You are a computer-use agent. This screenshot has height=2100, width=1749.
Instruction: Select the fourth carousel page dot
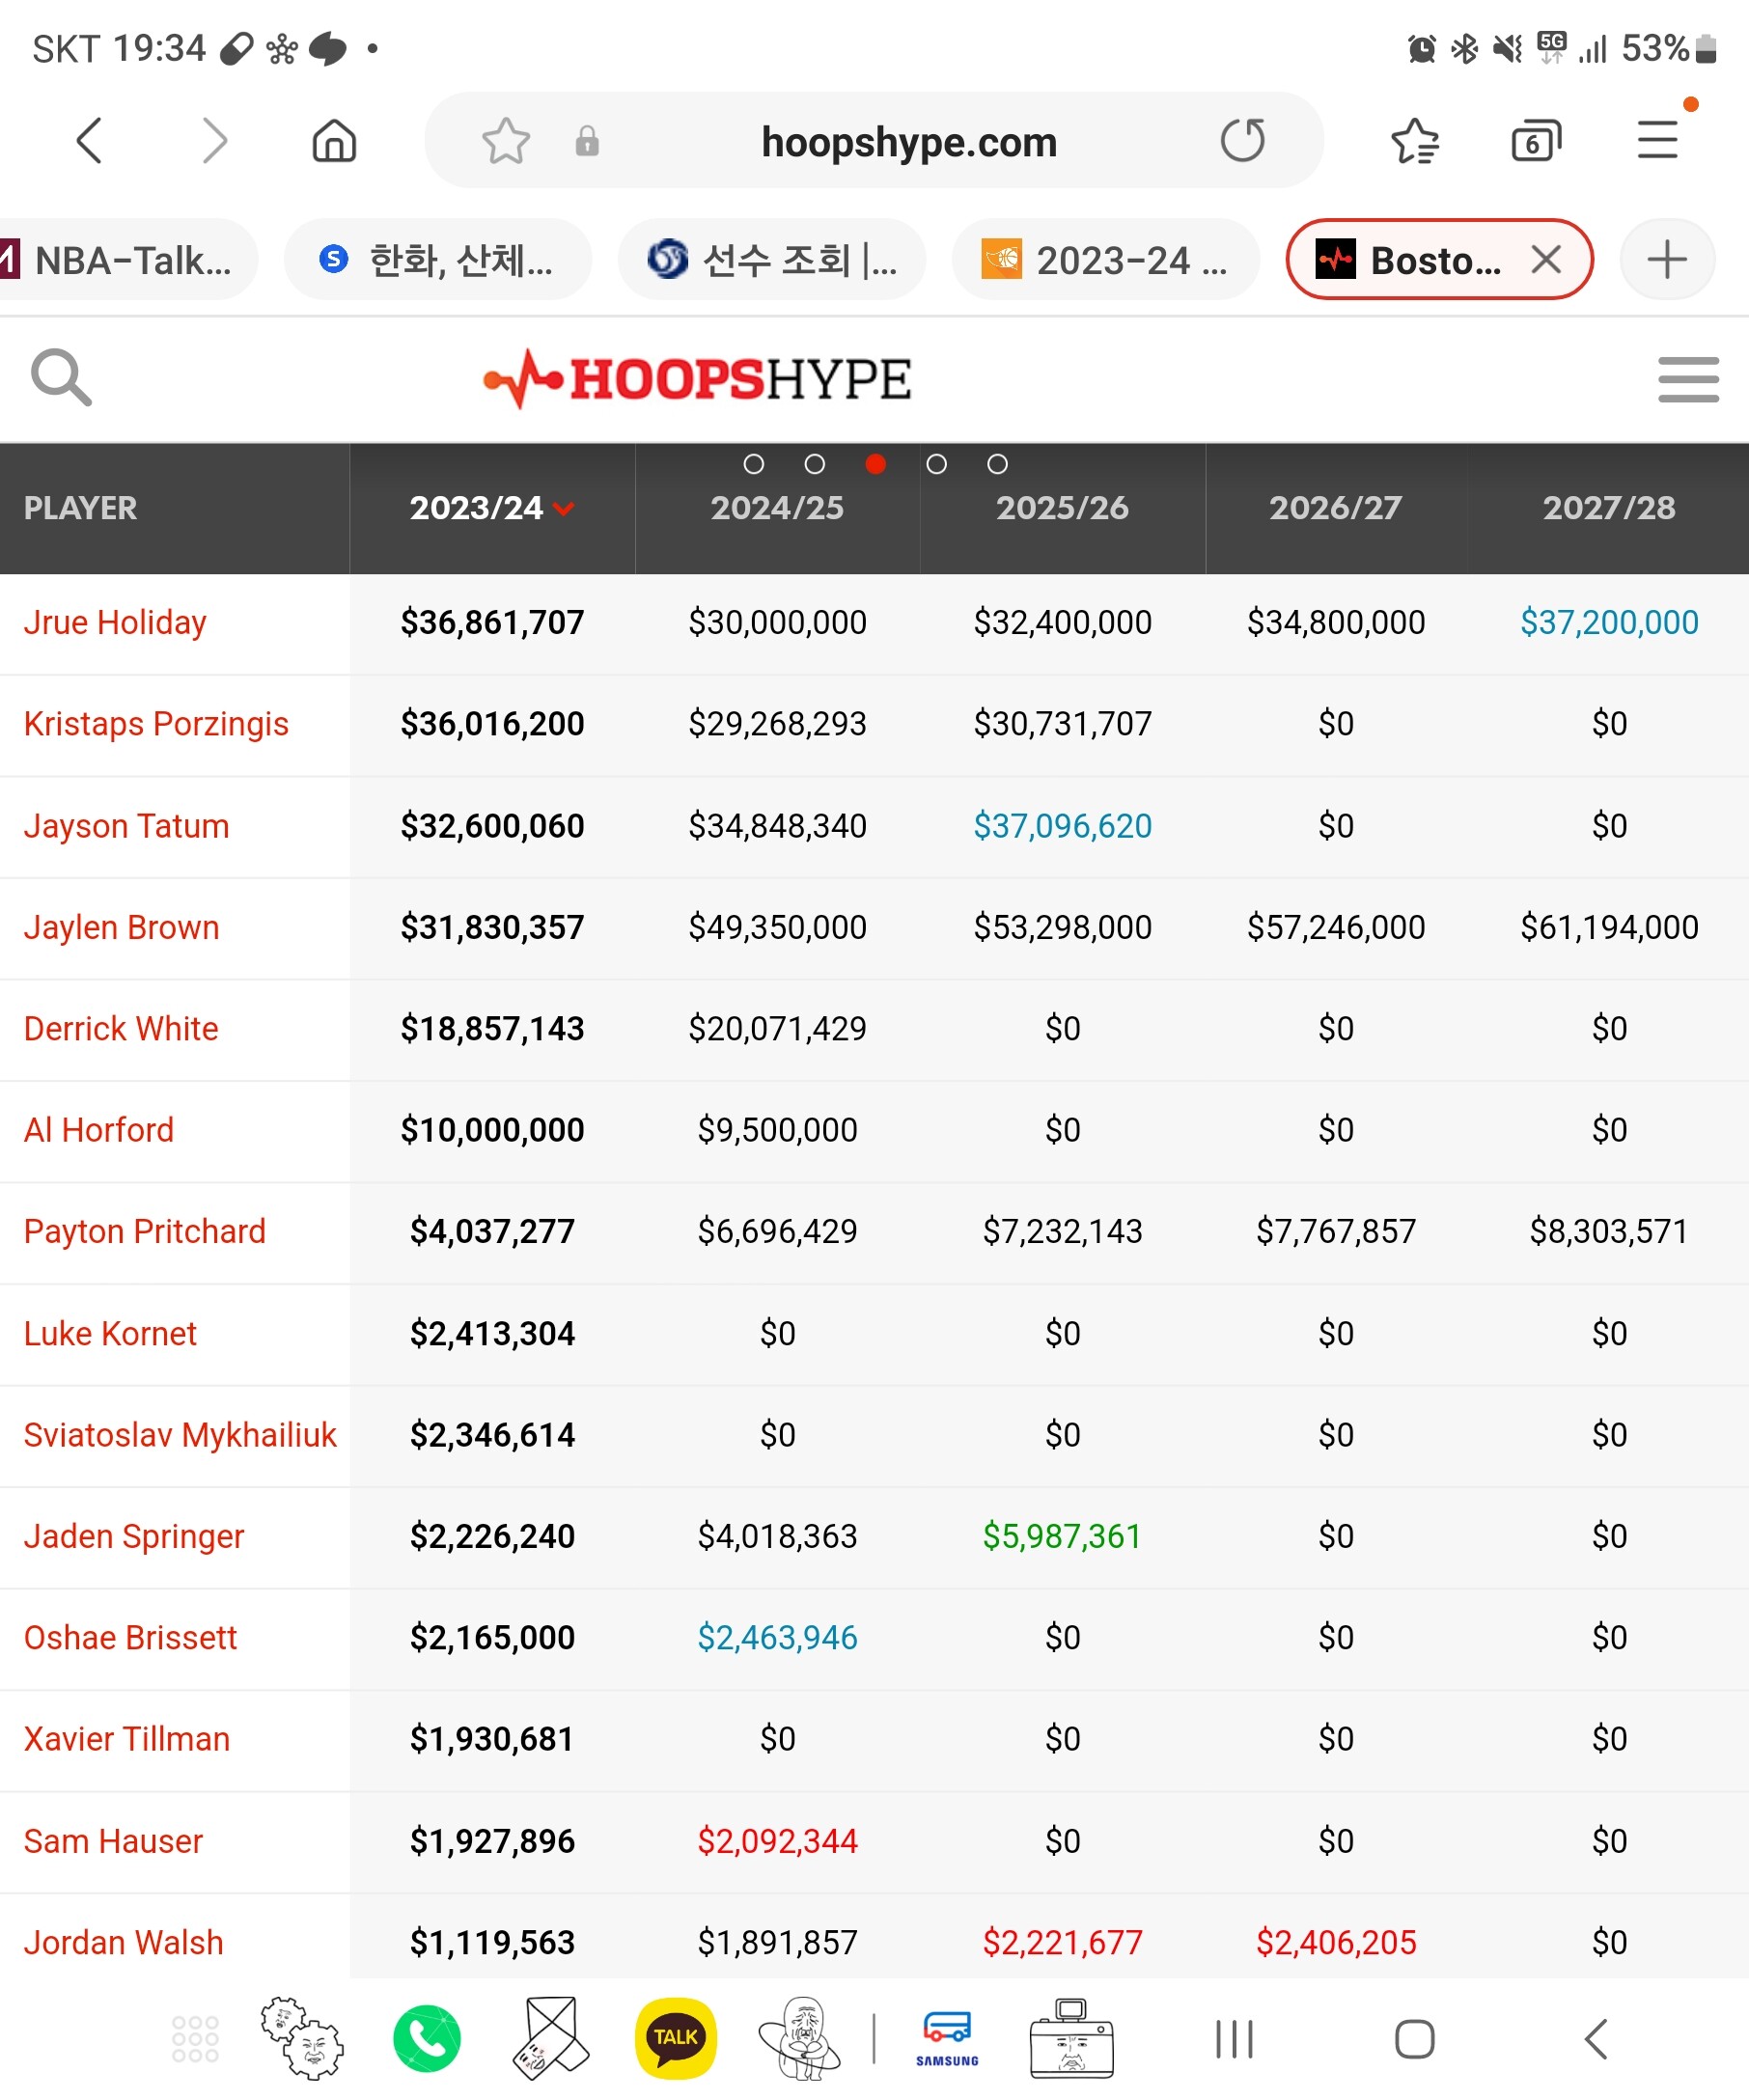[936, 464]
